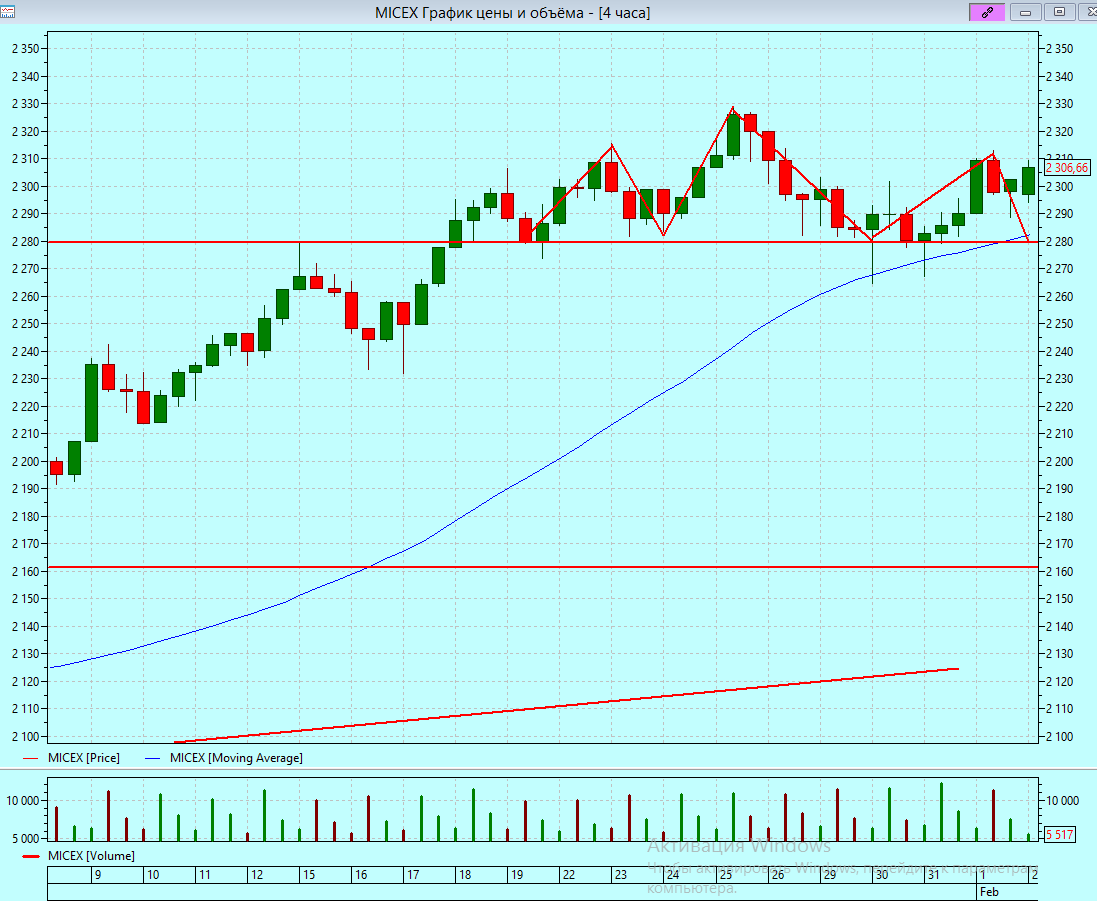This screenshot has width=1097, height=901.
Task: Click the 'Feb' month label on time axis
Action: click(x=989, y=892)
